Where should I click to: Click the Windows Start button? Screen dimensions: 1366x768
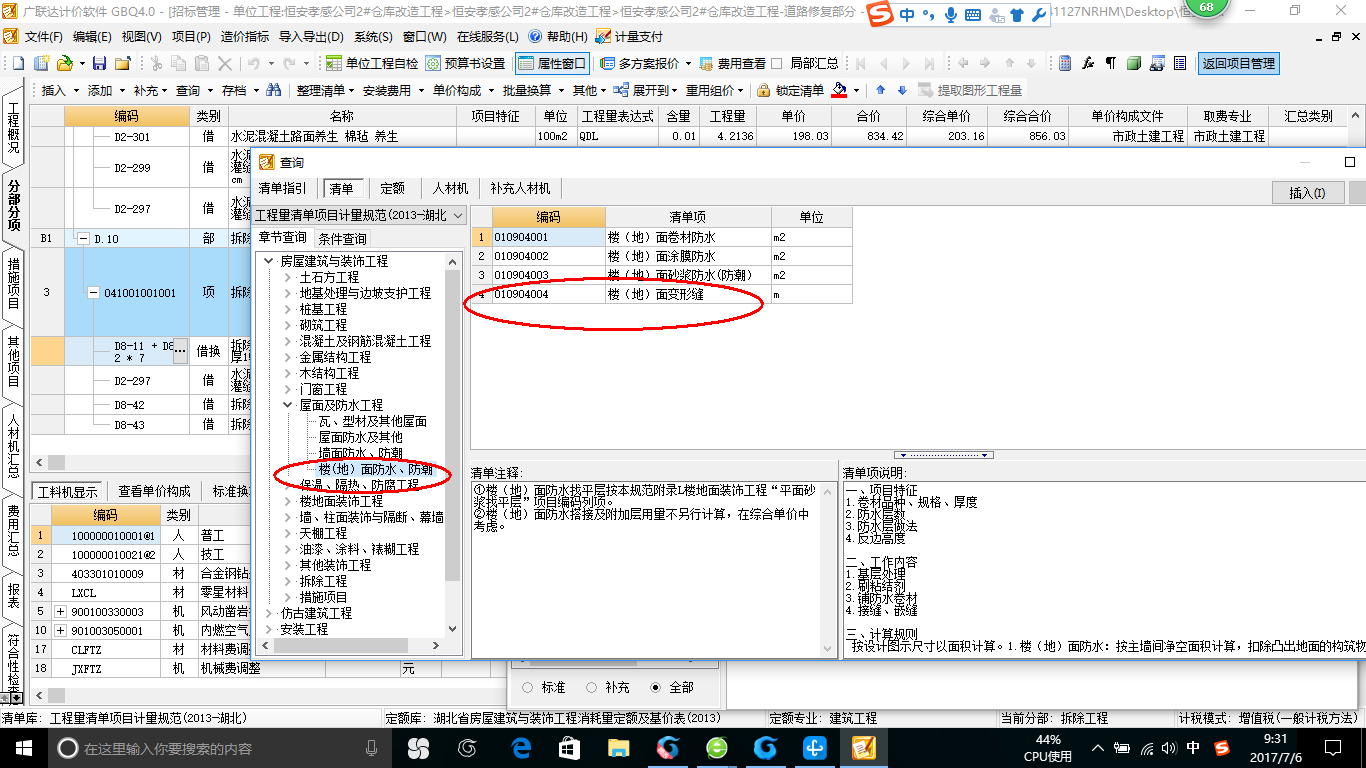point(23,748)
